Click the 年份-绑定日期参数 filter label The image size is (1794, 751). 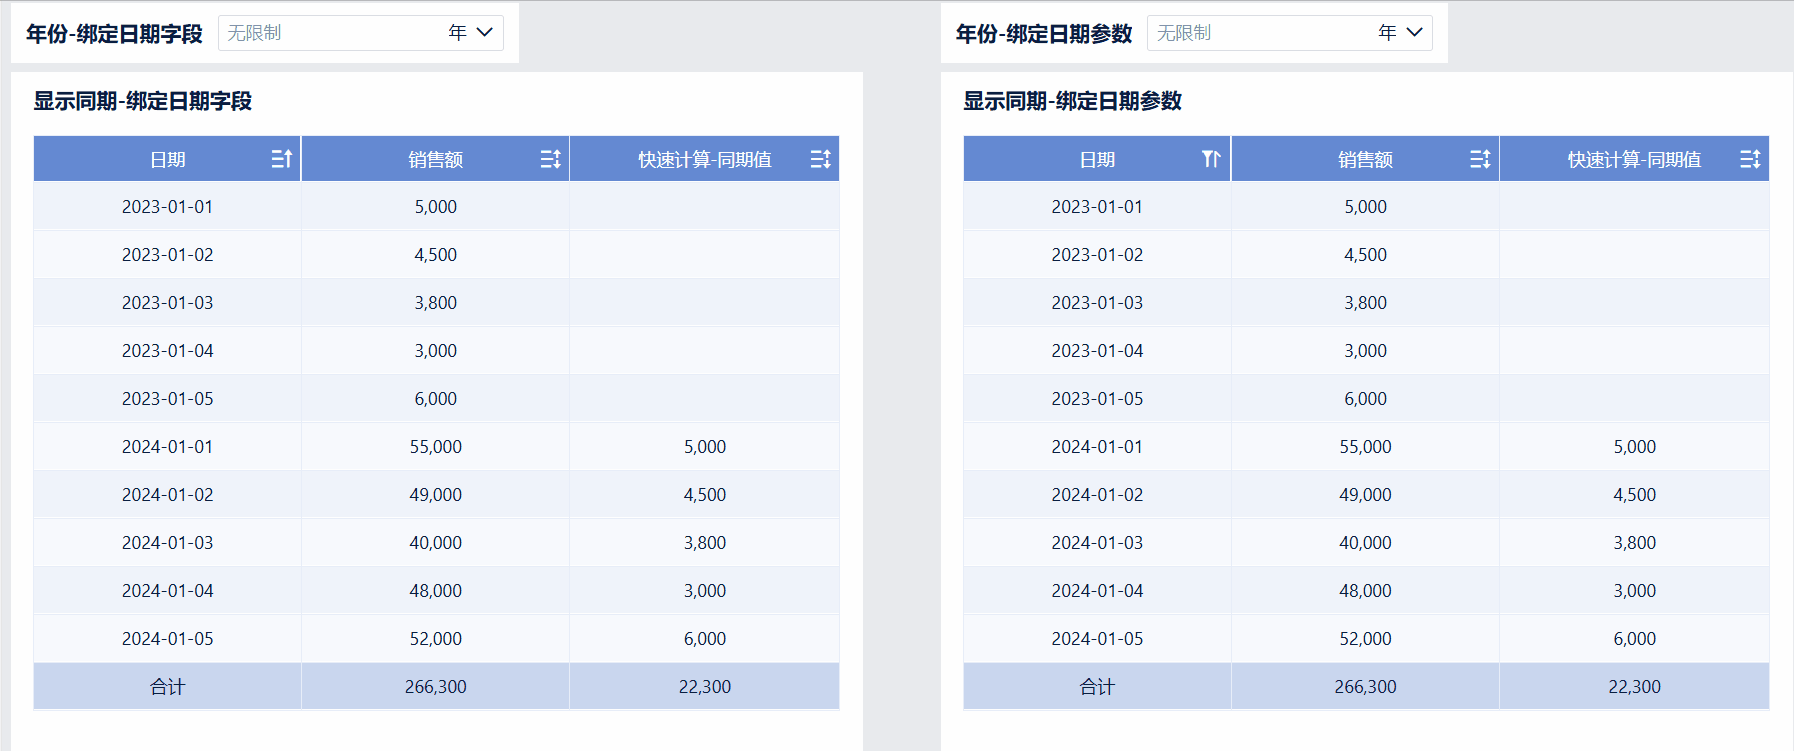coord(1044,34)
